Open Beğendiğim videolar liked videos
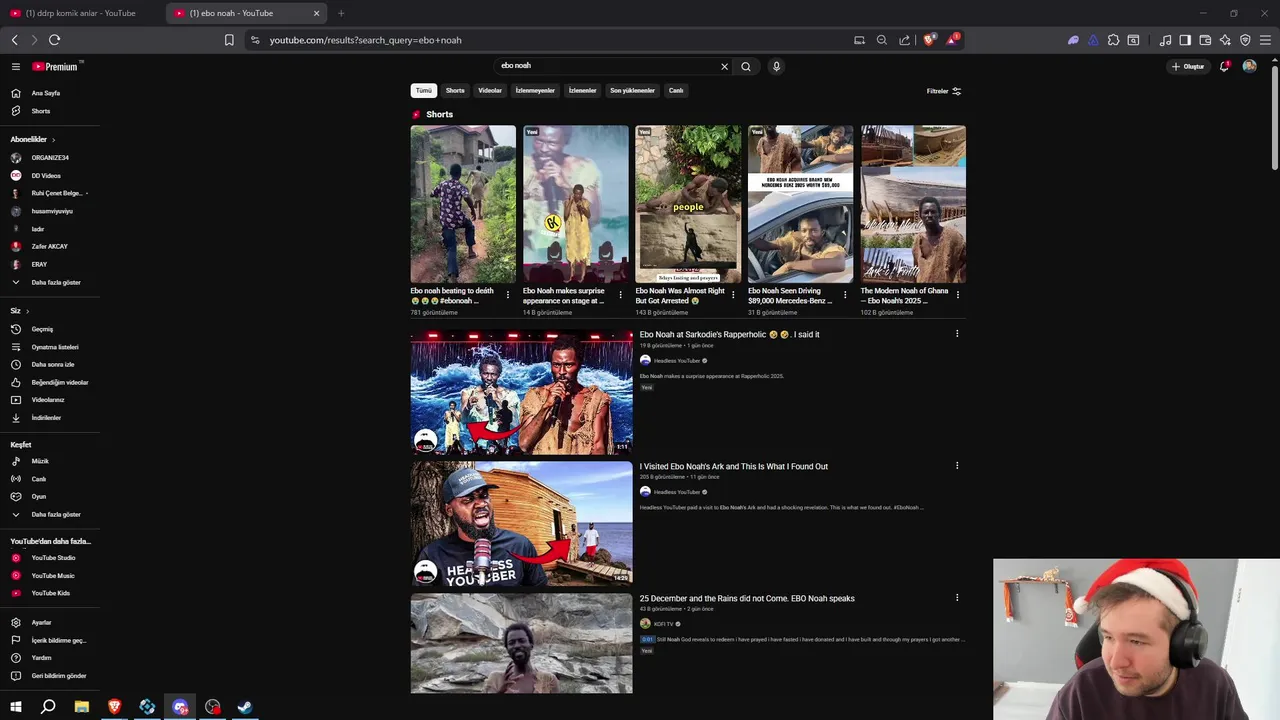 pos(50,382)
